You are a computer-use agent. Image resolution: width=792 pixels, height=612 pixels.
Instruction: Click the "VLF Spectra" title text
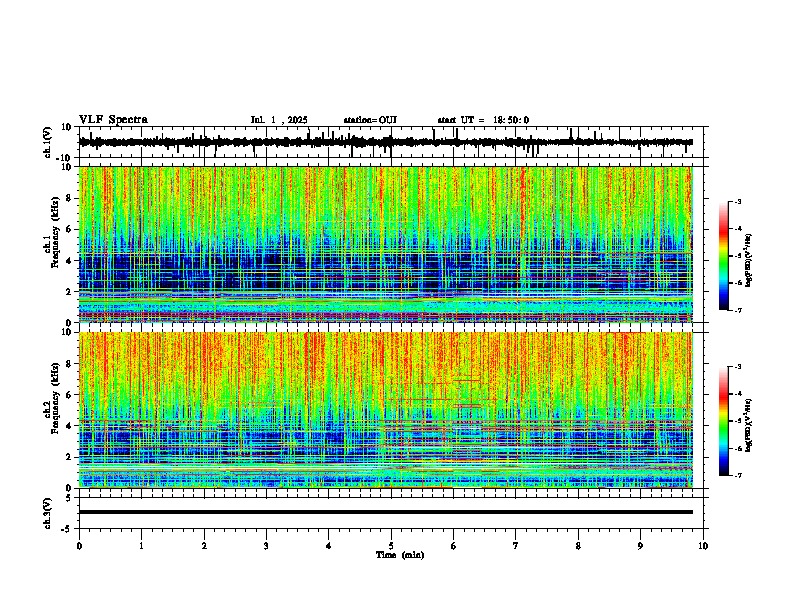point(113,120)
